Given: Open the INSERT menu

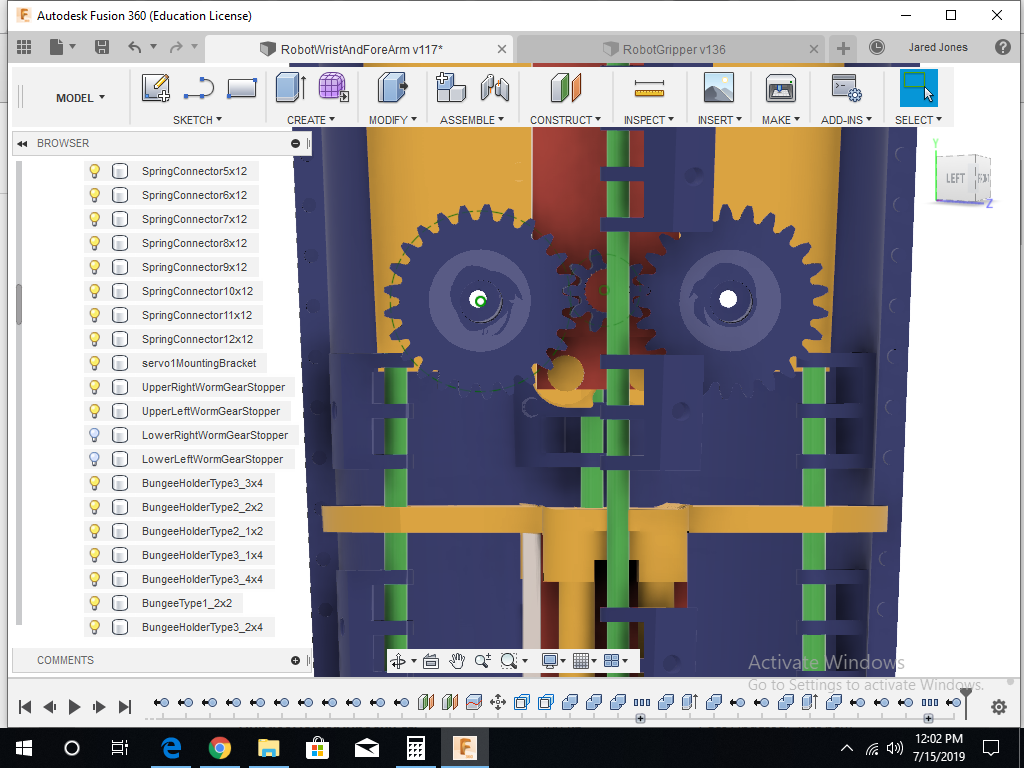Looking at the screenshot, I should point(720,120).
